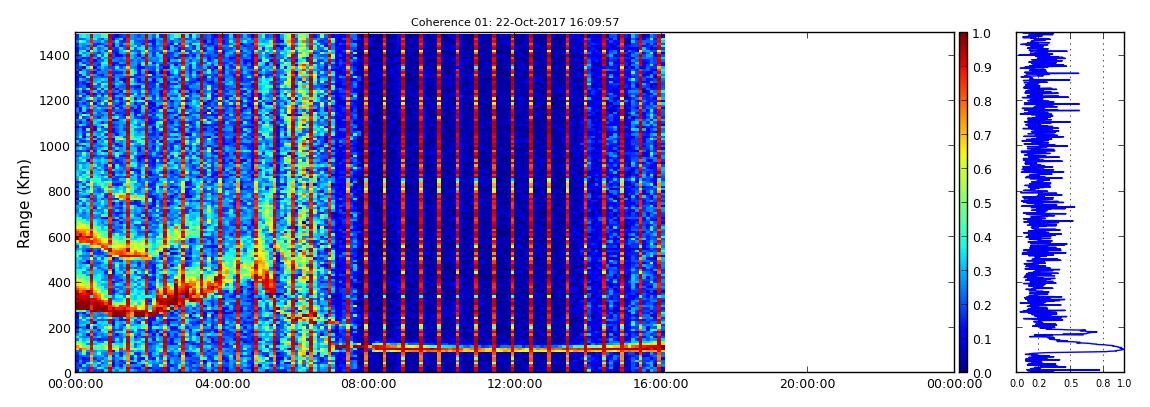The width and height of the screenshot is (1150, 407).
Task: Click the 0.8 label under the profile plot
Action: click(x=1103, y=384)
